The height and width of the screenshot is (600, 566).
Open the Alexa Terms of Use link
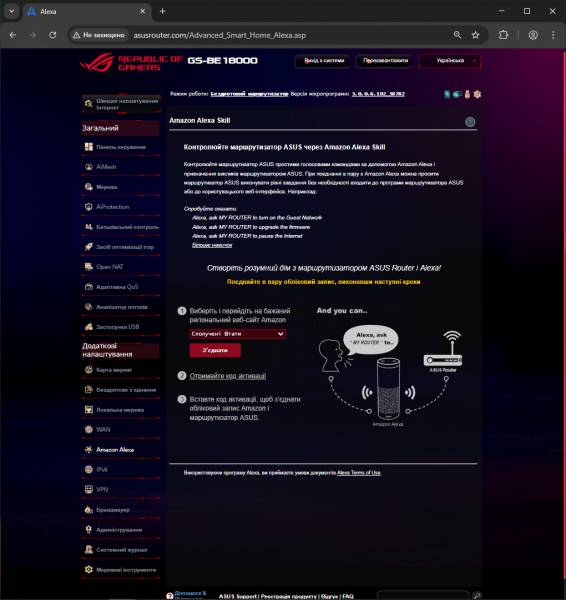point(359,473)
